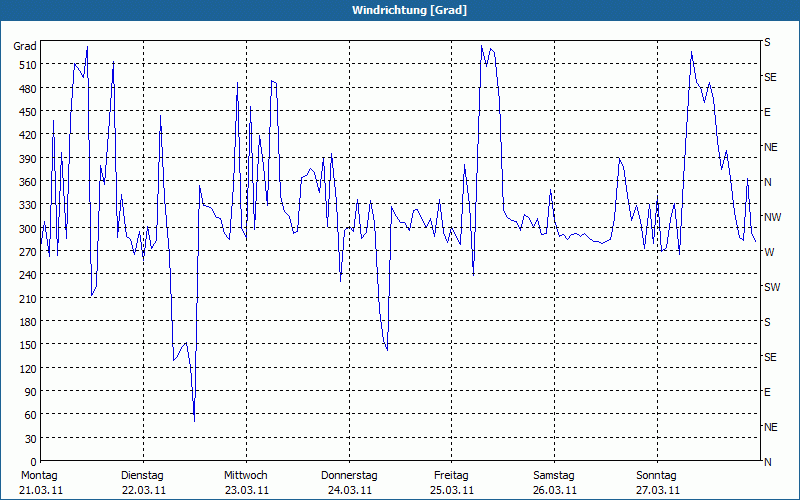Click the date 21.03.11
Viewport: 800px width, 500px height.
coord(41,491)
